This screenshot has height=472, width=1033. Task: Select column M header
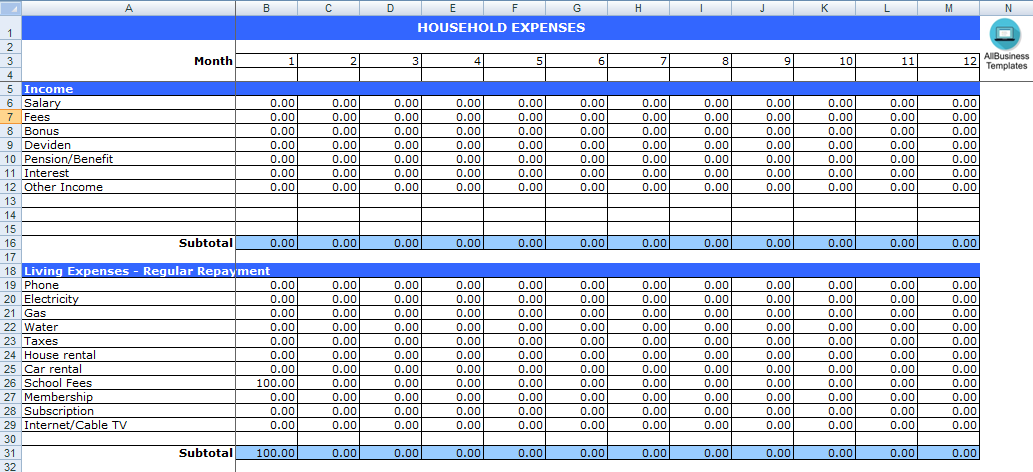point(949,8)
